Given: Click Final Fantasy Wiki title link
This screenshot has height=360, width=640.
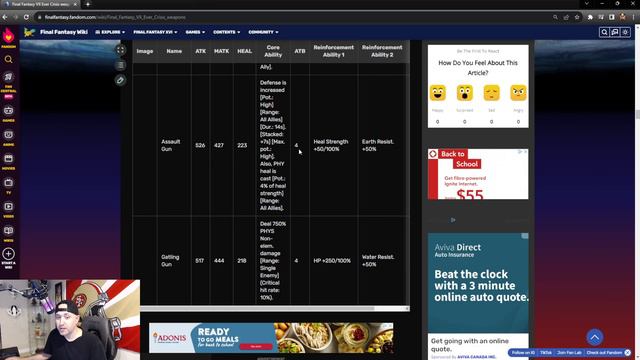Looking at the screenshot, I should [x=64, y=32].
